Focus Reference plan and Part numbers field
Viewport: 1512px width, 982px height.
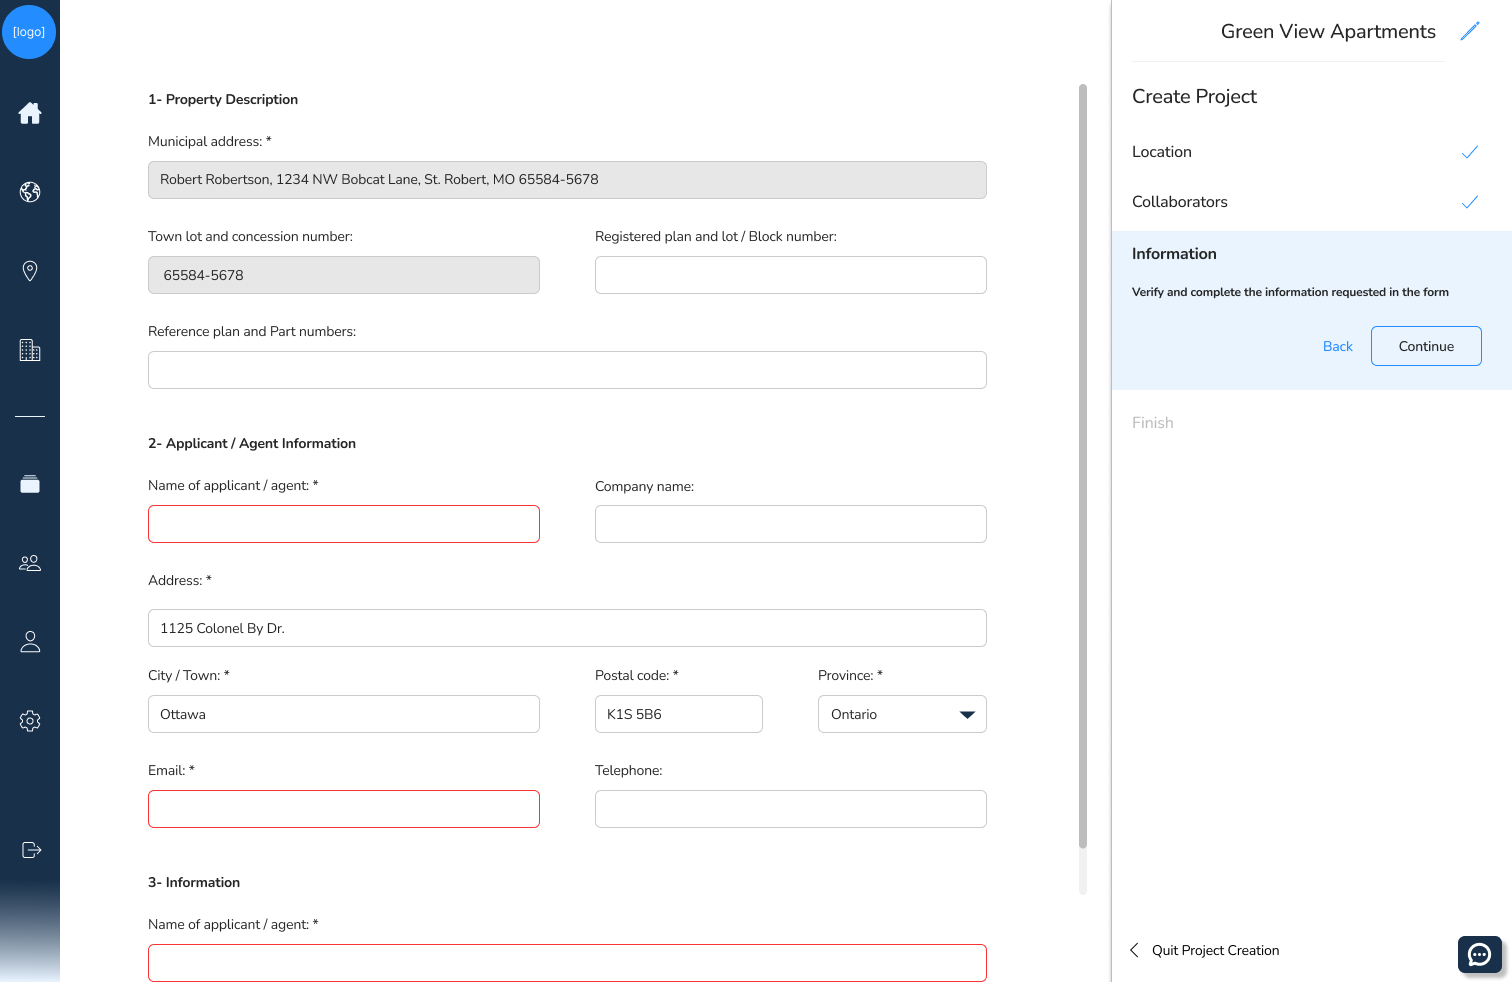pos(567,370)
